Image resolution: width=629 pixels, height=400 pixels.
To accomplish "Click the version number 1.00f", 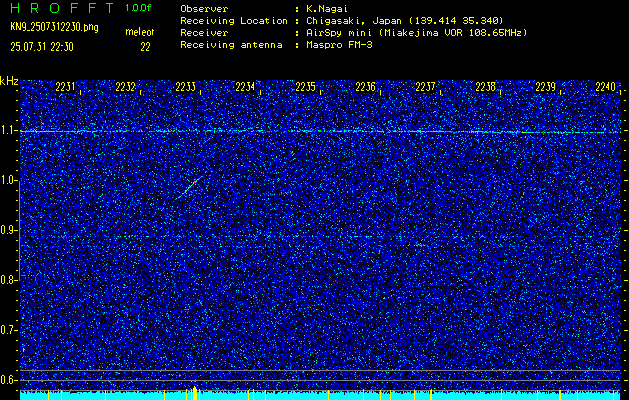I will coord(138,8).
